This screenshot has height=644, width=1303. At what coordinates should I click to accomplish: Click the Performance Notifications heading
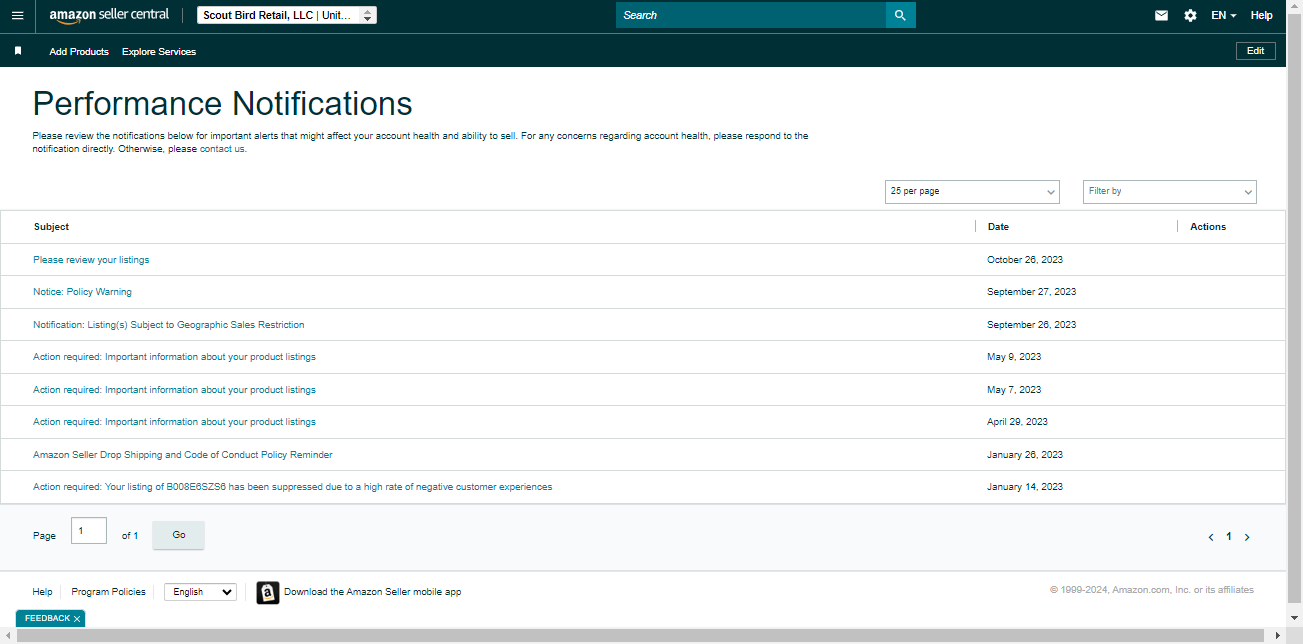click(222, 104)
